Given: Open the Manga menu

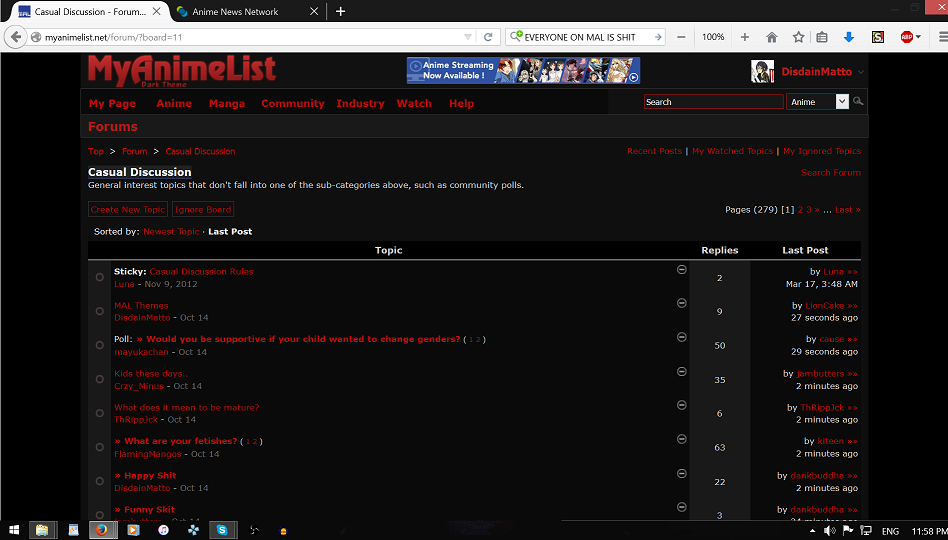Looking at the screenshot, I should [x=227, y=103].
